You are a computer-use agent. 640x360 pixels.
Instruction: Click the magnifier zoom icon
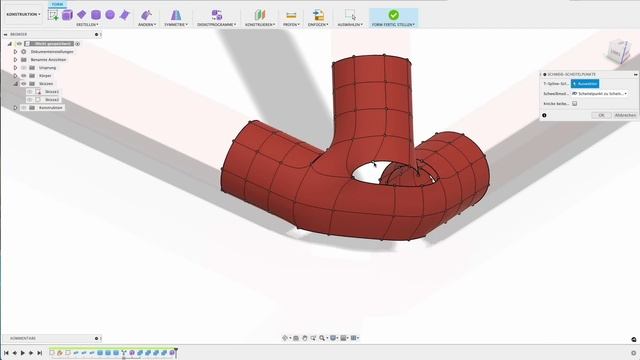(322, 338)
